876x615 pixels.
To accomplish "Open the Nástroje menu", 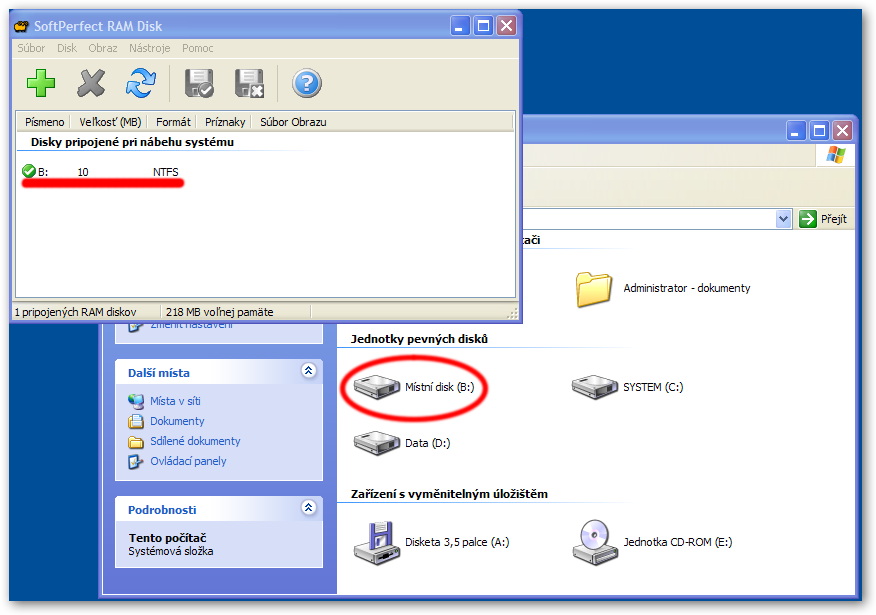I will [149, 48].
